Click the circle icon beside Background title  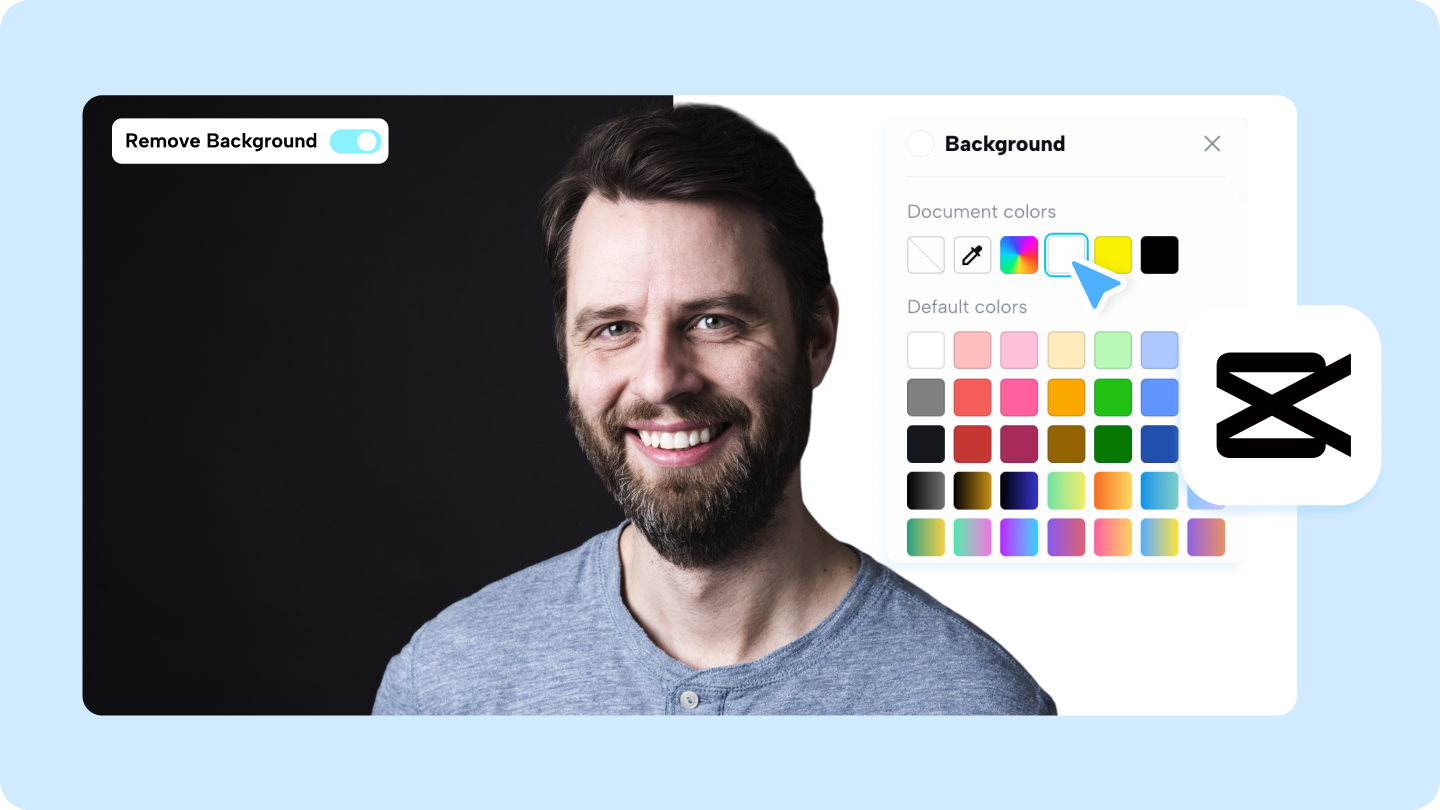(920, 144)
